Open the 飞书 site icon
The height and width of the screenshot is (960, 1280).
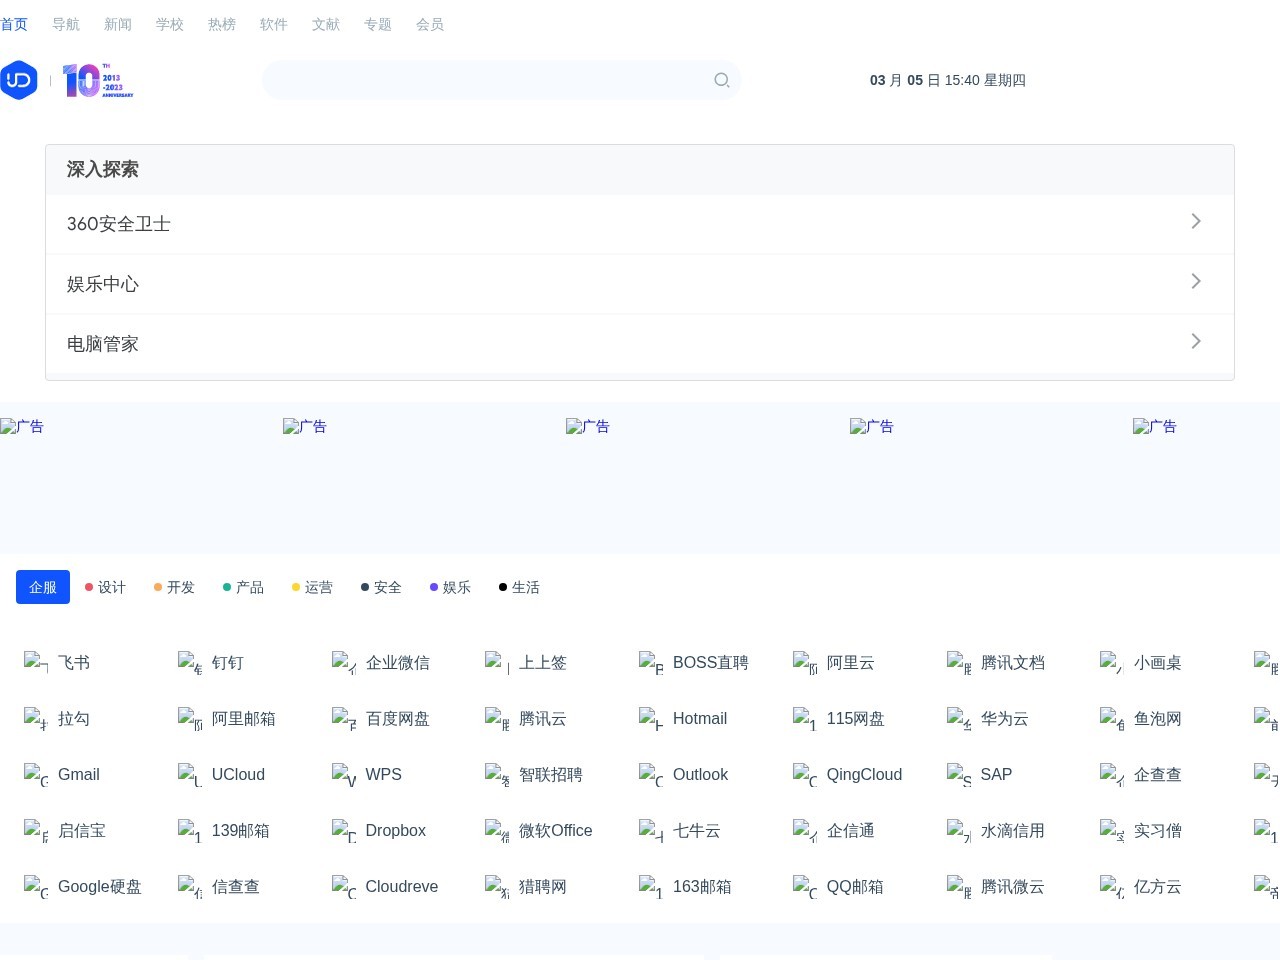tap(36, 663)
